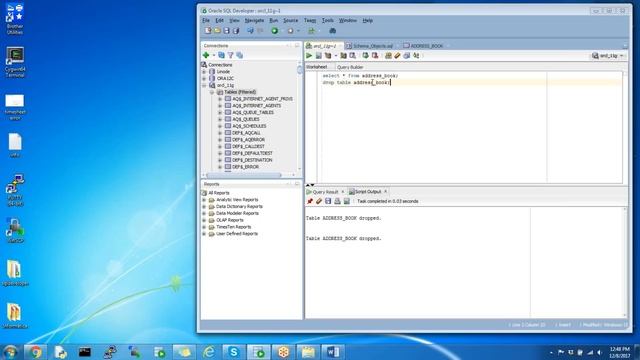The image size is (640, 360).
Task: Click the Refresh connections icon
Action: click(221, 55)
